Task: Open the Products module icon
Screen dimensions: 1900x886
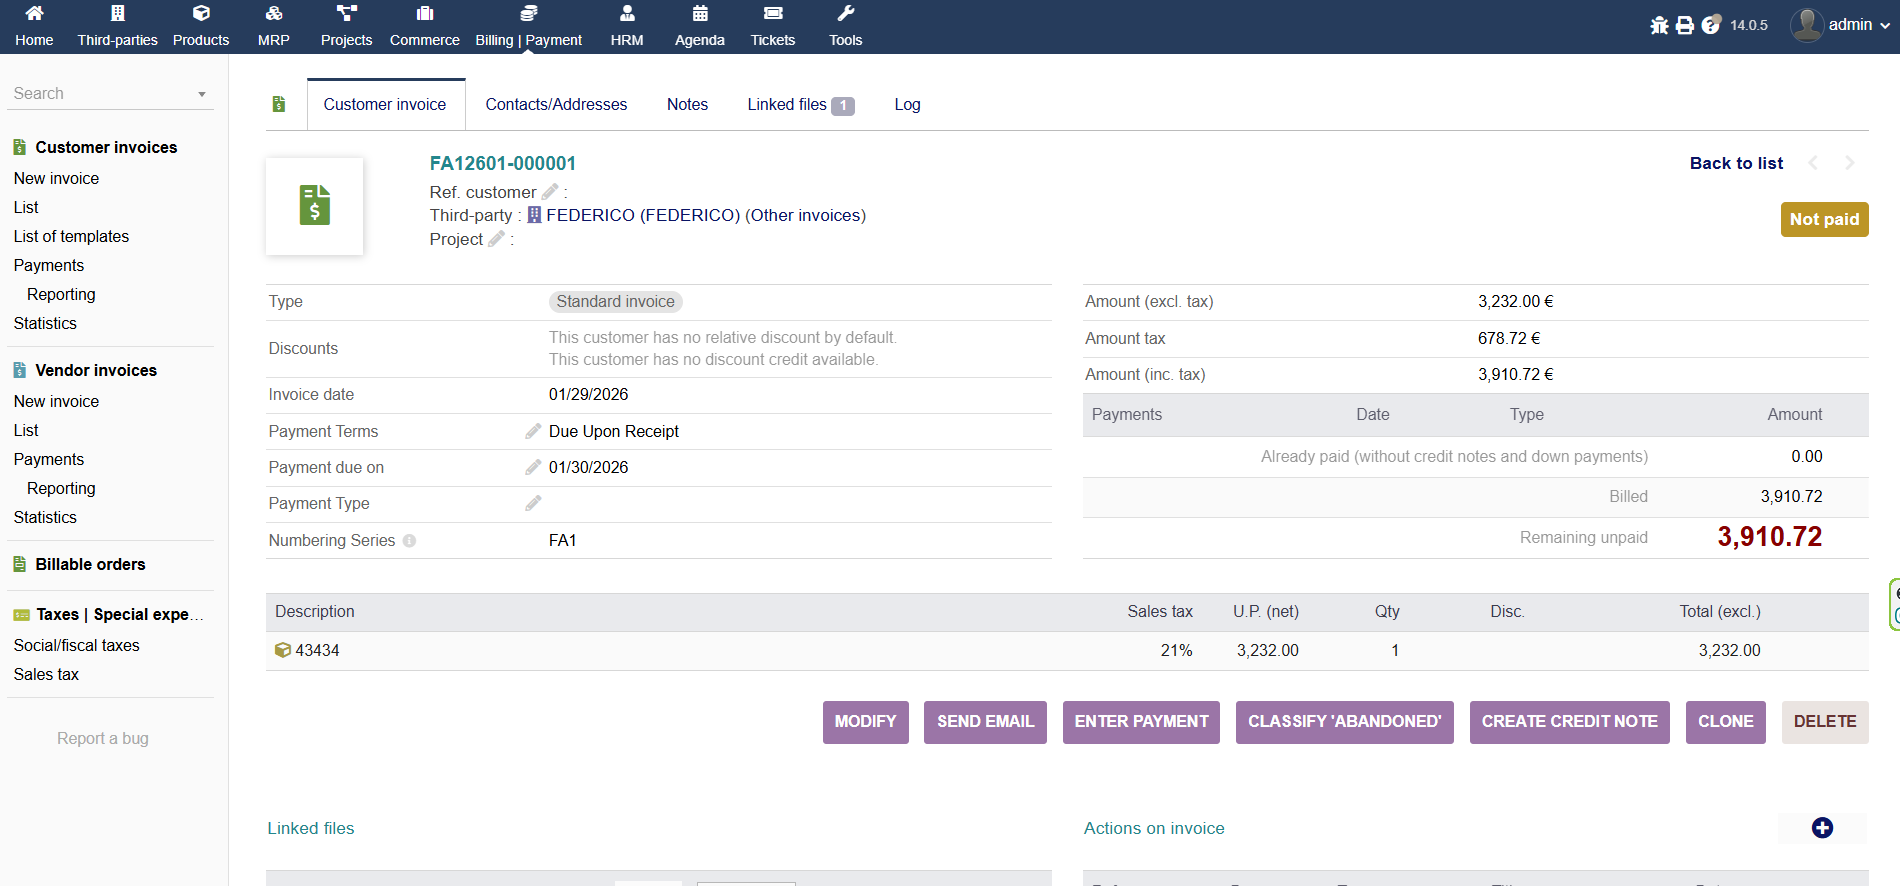Action: click(x=201, y=14)
